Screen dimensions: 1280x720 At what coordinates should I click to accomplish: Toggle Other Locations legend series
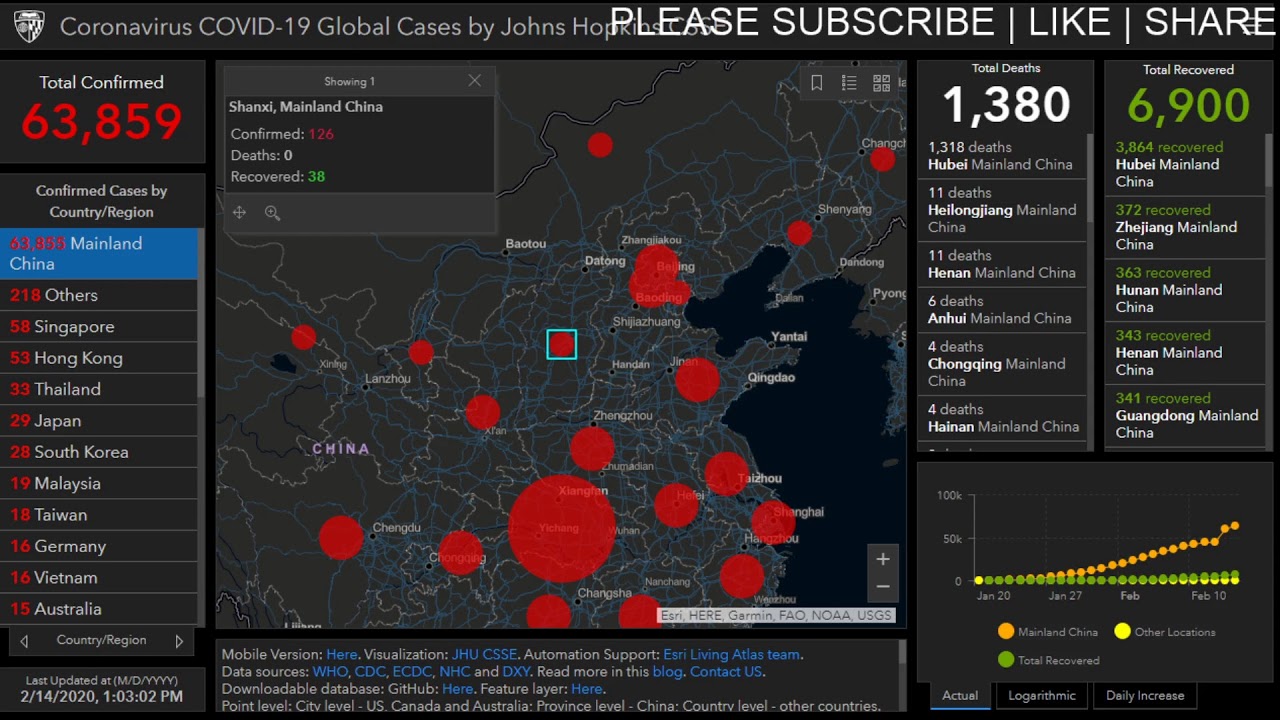coord(1165,632)
